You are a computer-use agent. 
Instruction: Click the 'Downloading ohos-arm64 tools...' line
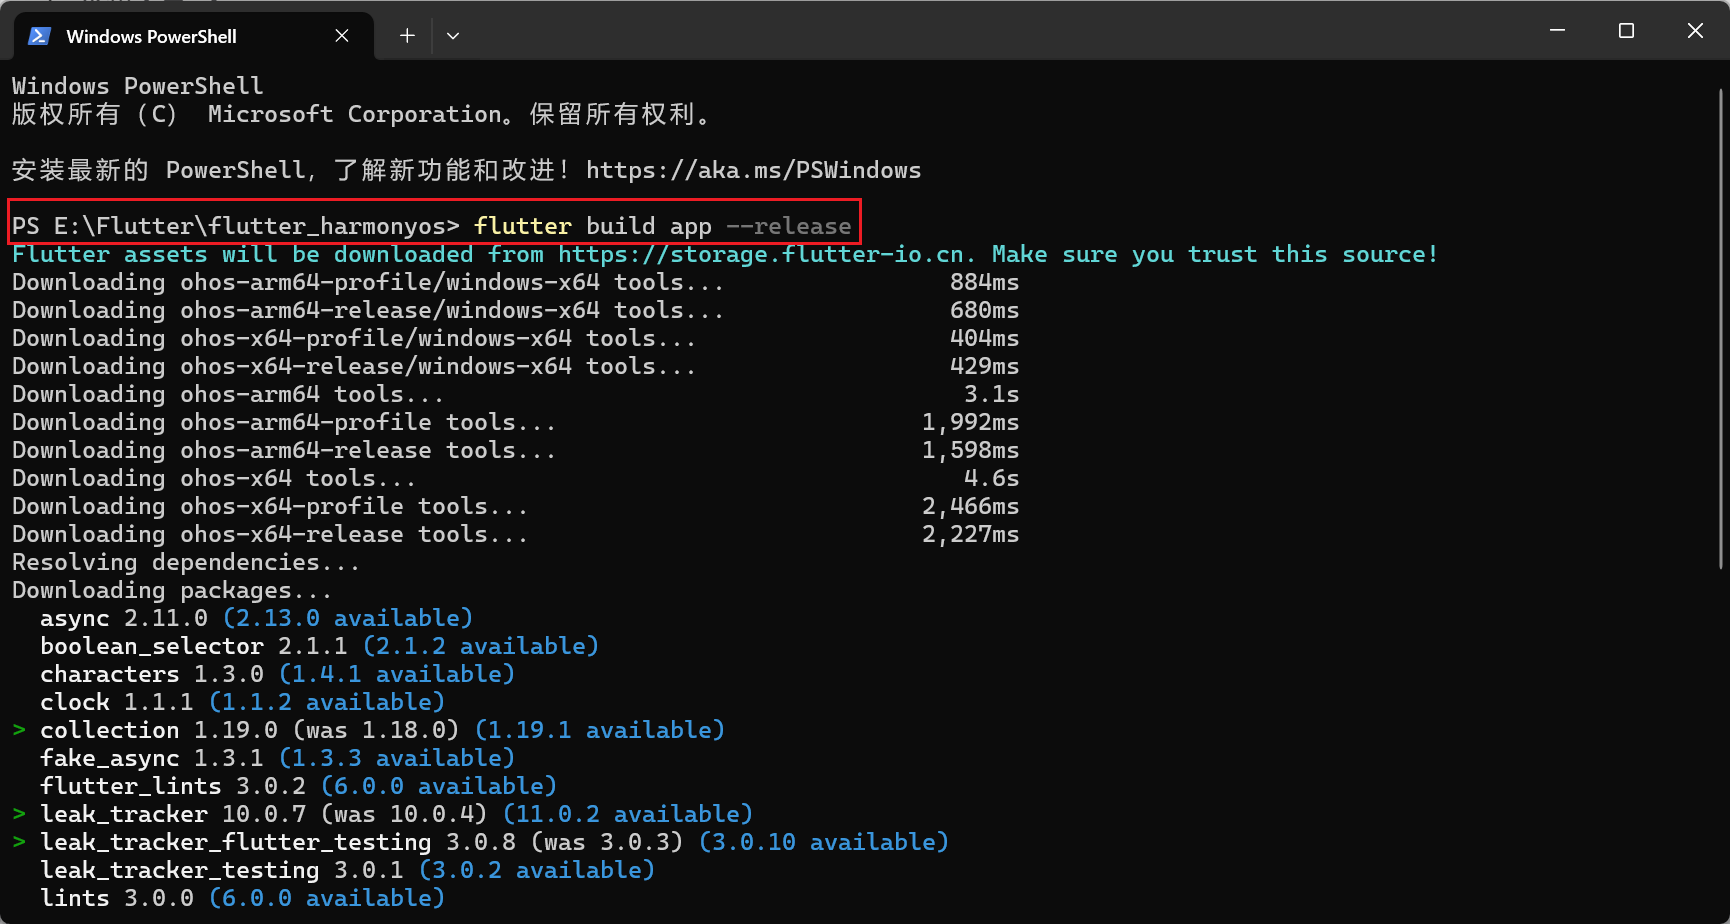point(228,394)
